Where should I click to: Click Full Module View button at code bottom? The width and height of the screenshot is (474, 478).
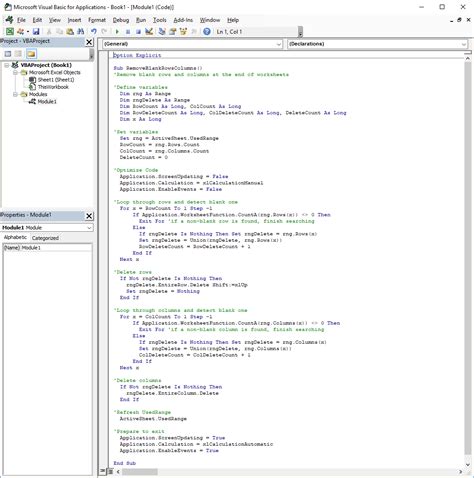tap(110, 471)
